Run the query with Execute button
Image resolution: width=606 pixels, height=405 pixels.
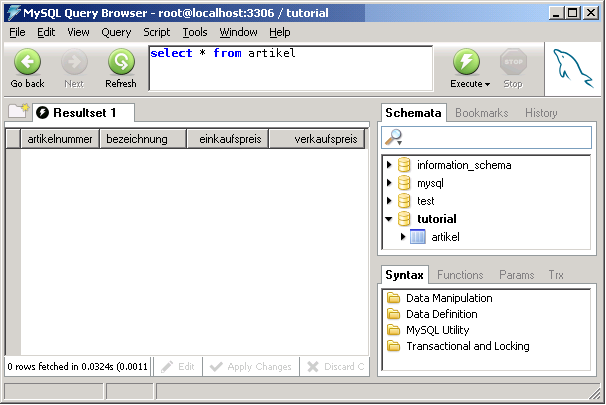pos(467,63)
